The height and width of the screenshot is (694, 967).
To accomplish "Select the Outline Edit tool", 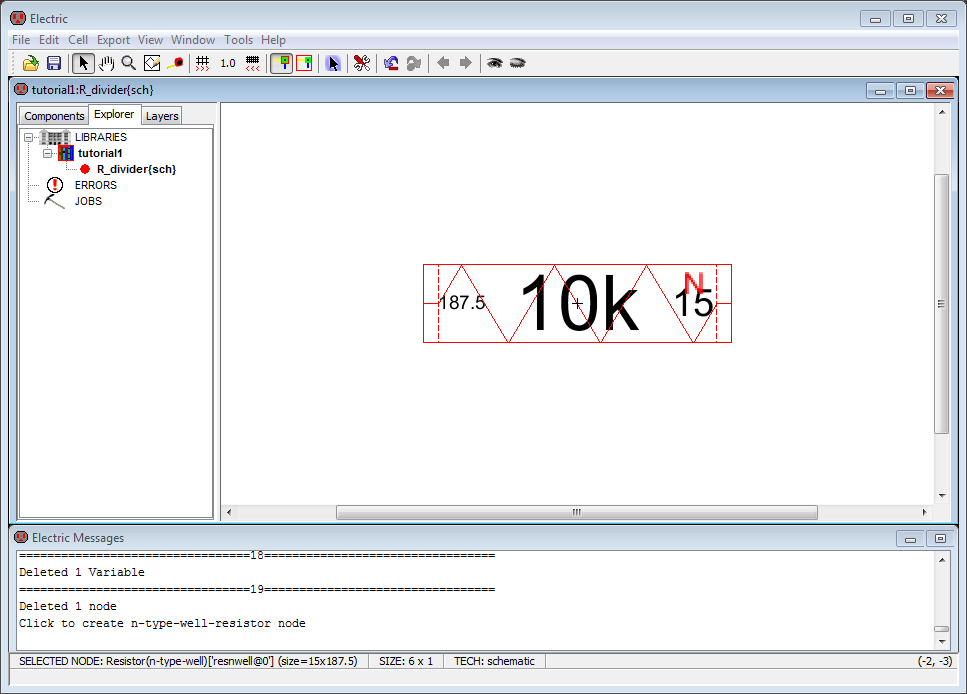I will (x=152, y=63).
